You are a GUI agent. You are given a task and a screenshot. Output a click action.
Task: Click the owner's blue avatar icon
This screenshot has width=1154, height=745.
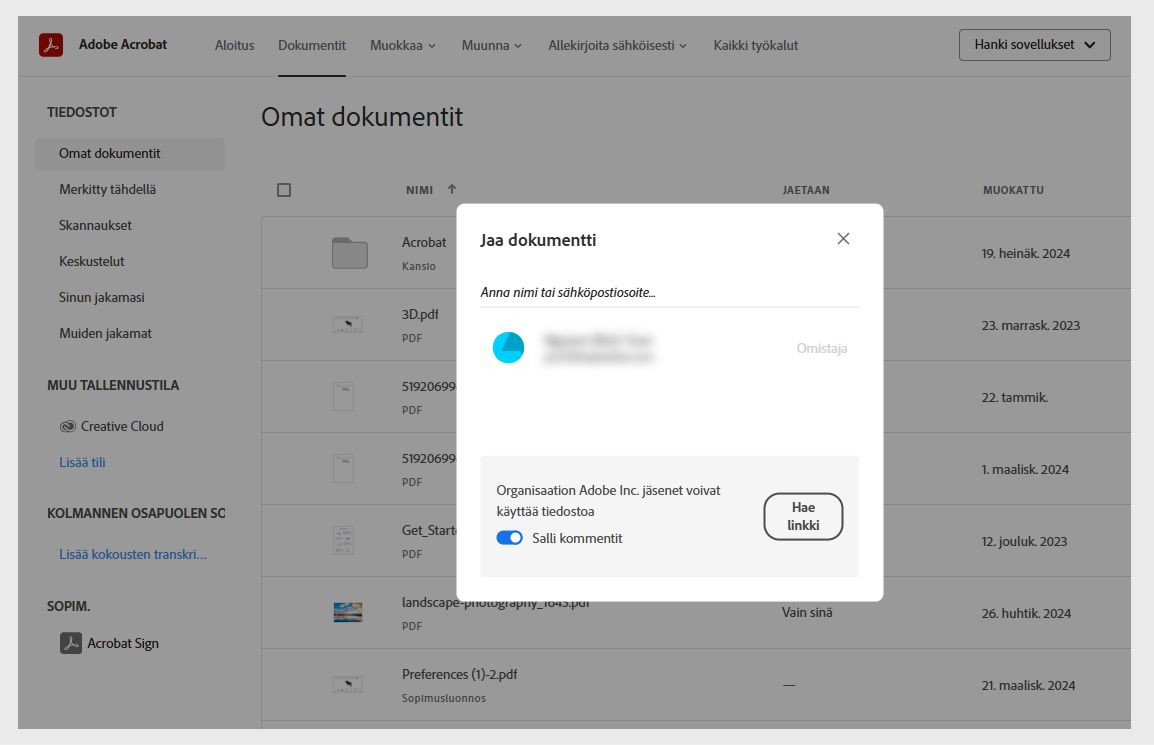pos(509,347)
